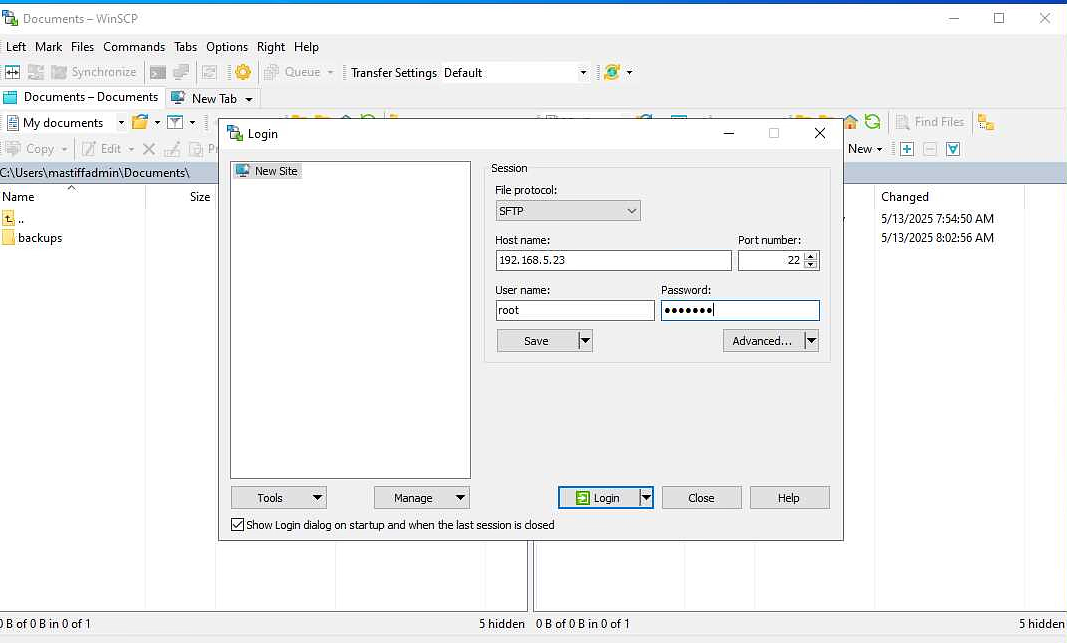Click the Home directory icon in right panel
The height and width of the screenshot is (643, 1067).
tap(851, 122)
